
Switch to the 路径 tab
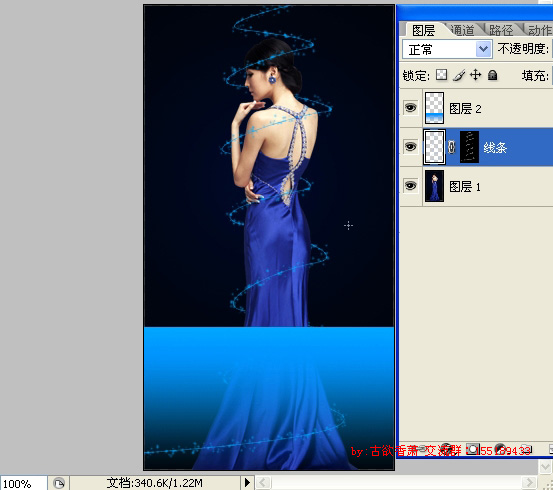[501, 30]
